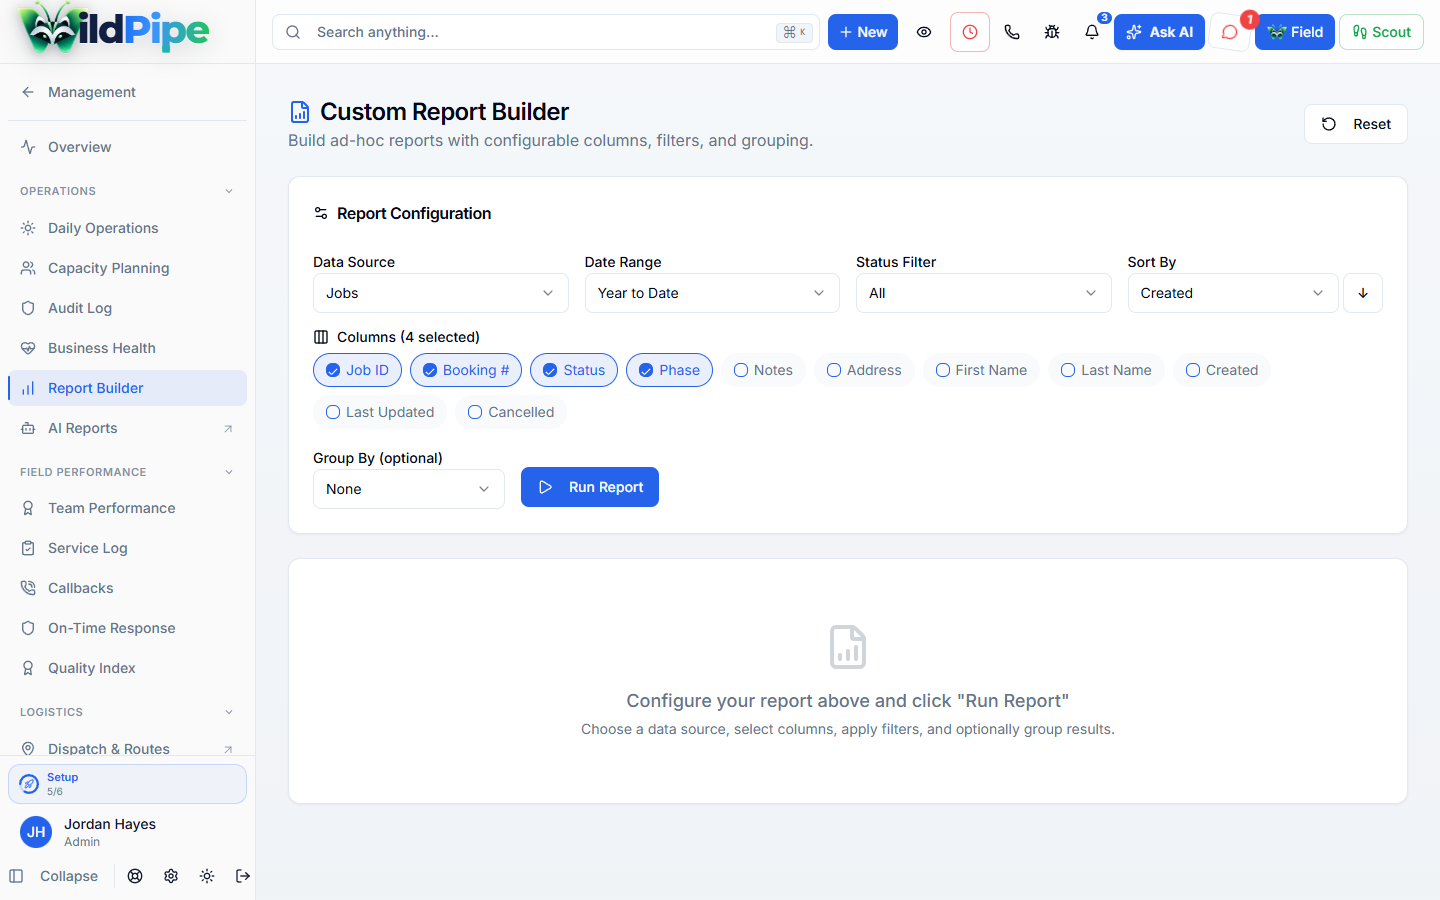
Task: Click the New button
Action: point(863,32)
